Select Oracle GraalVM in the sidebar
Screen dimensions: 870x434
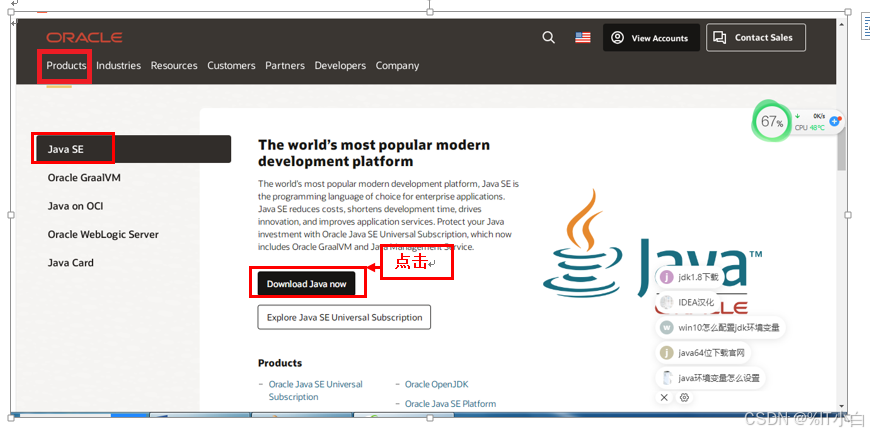tap(84, 178)
